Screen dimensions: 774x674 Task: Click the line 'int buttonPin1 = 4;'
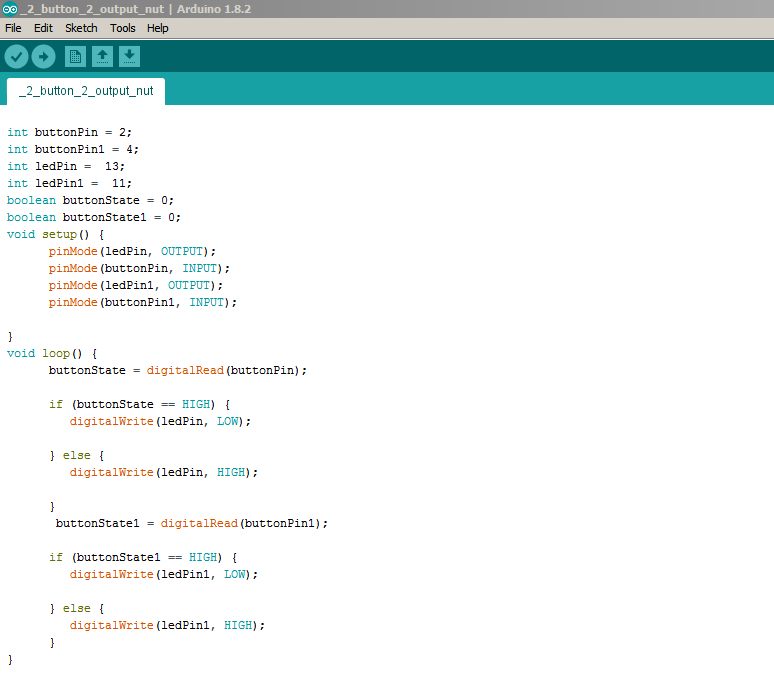pyautogui.click(x=73, y=149)
